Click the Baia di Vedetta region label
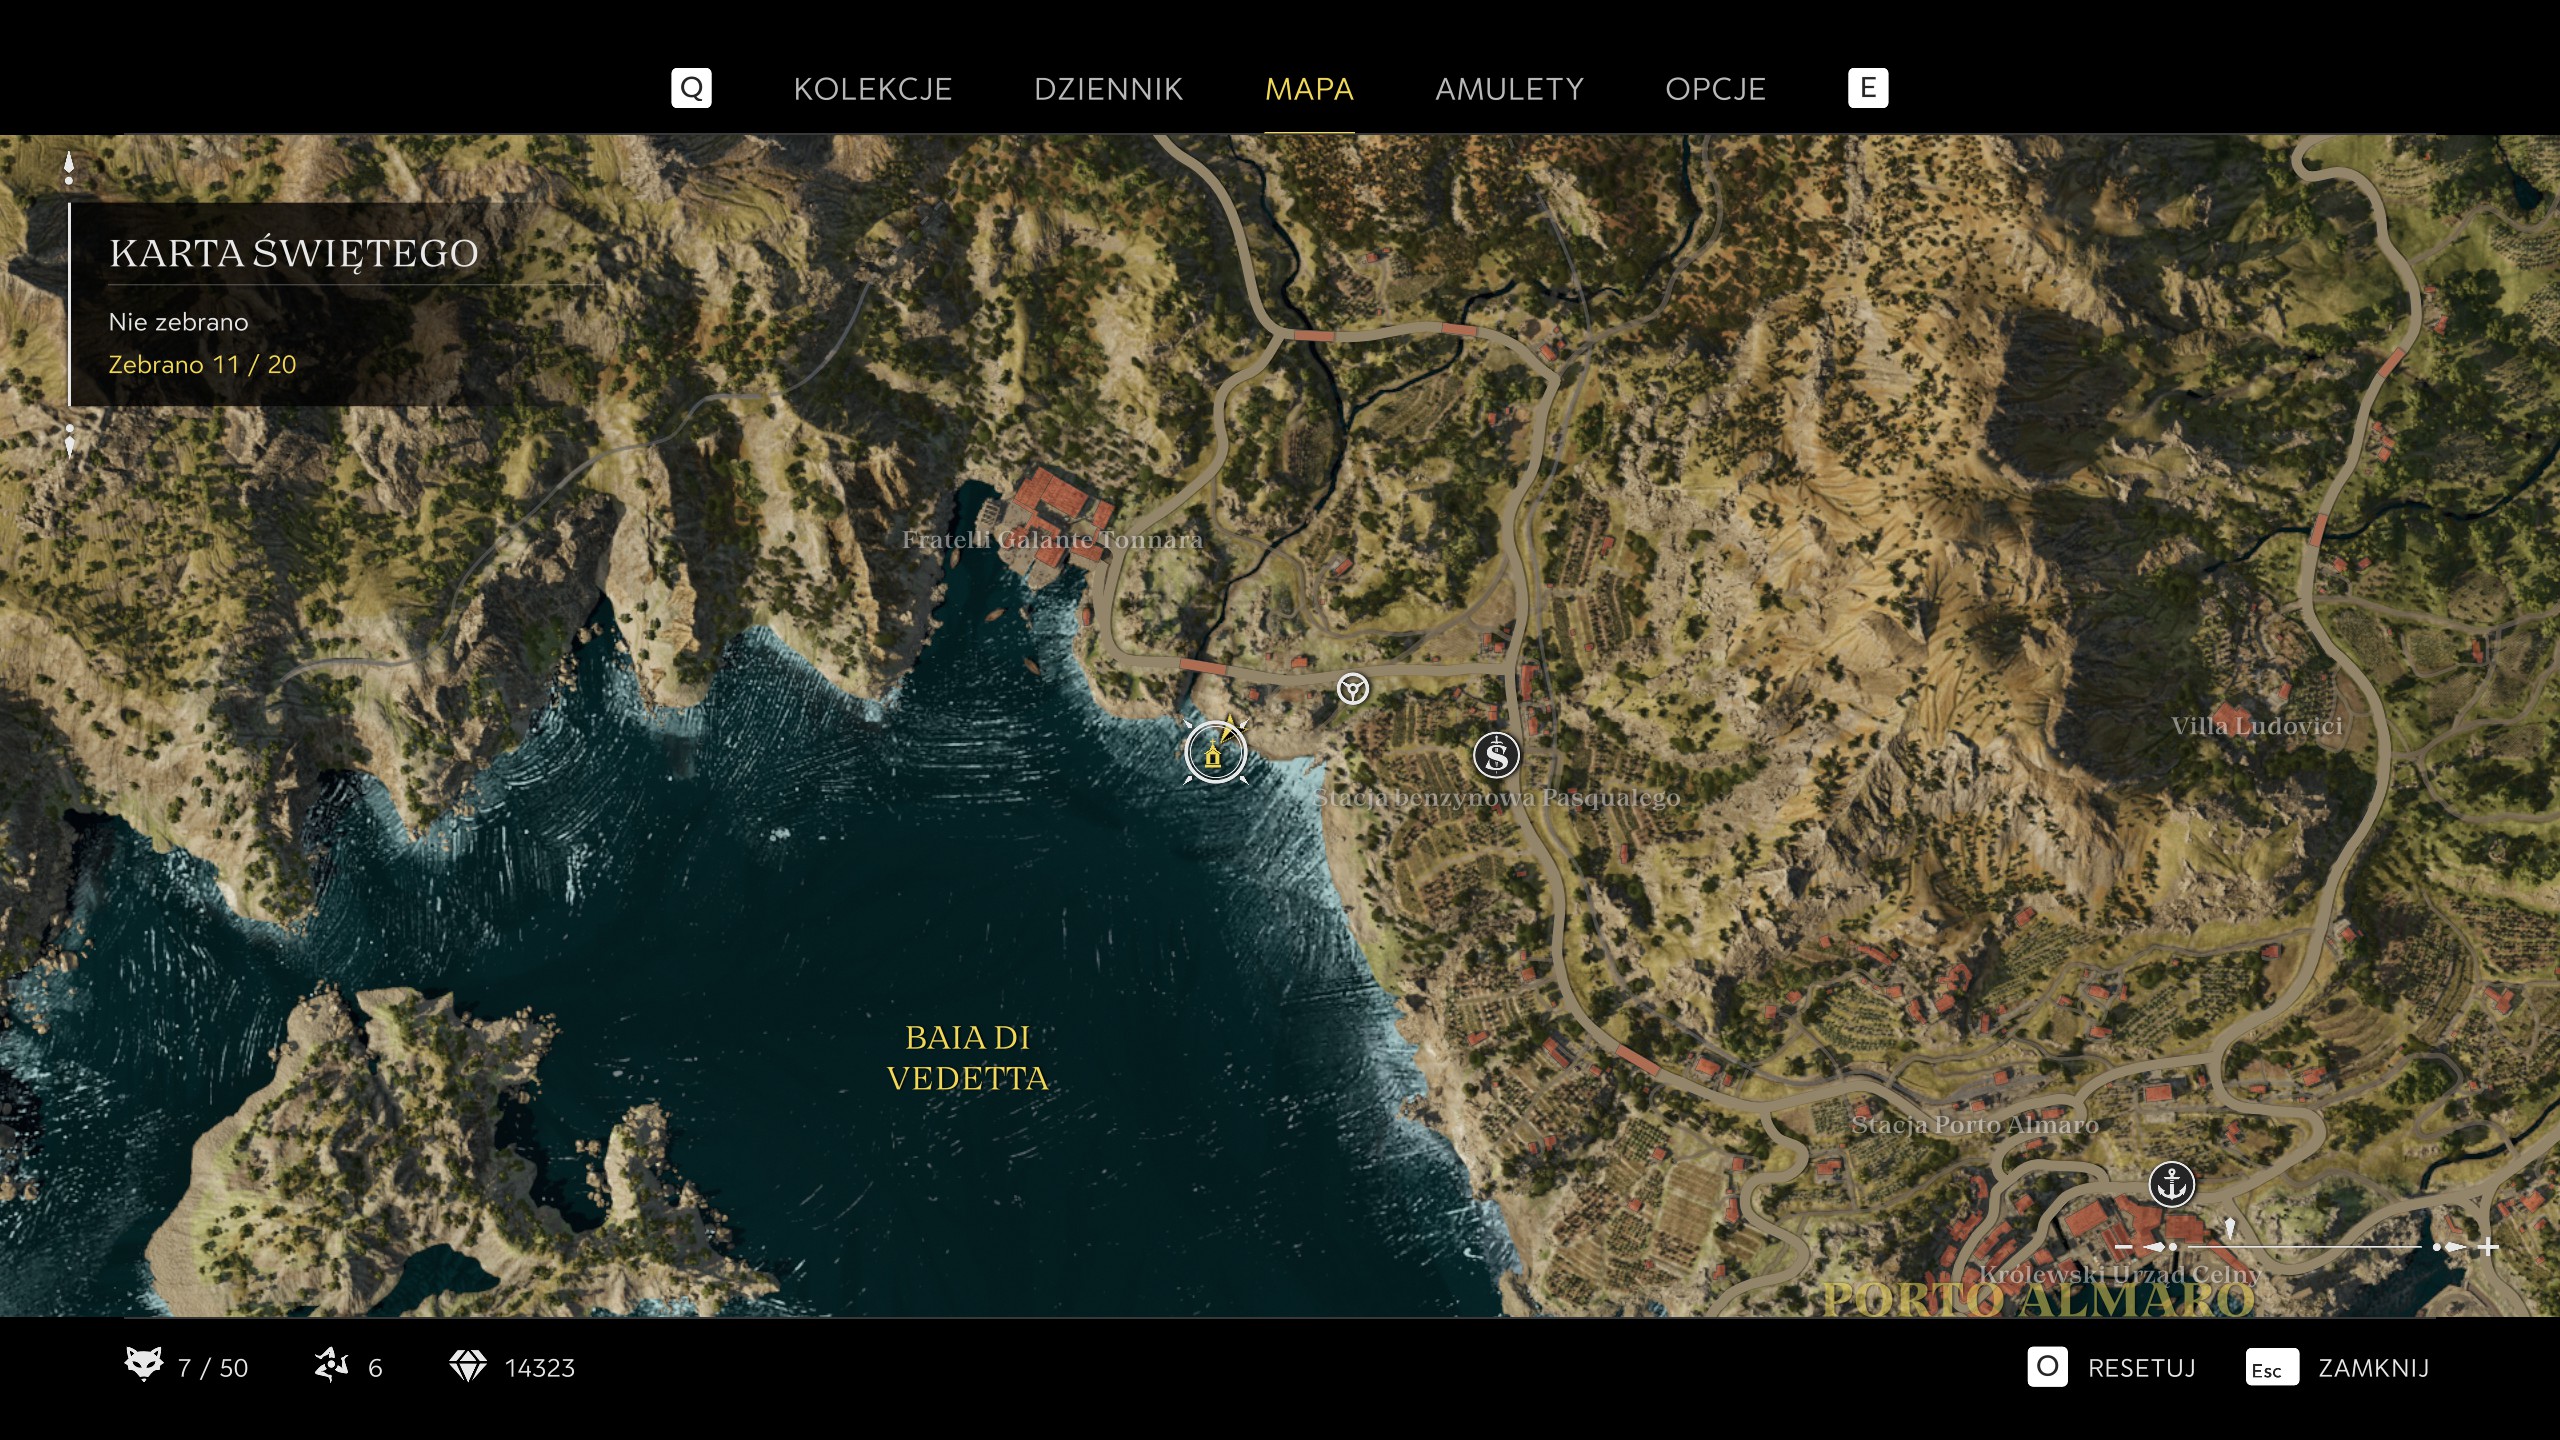2560x1440 pixels. (x=967, y=1058)
